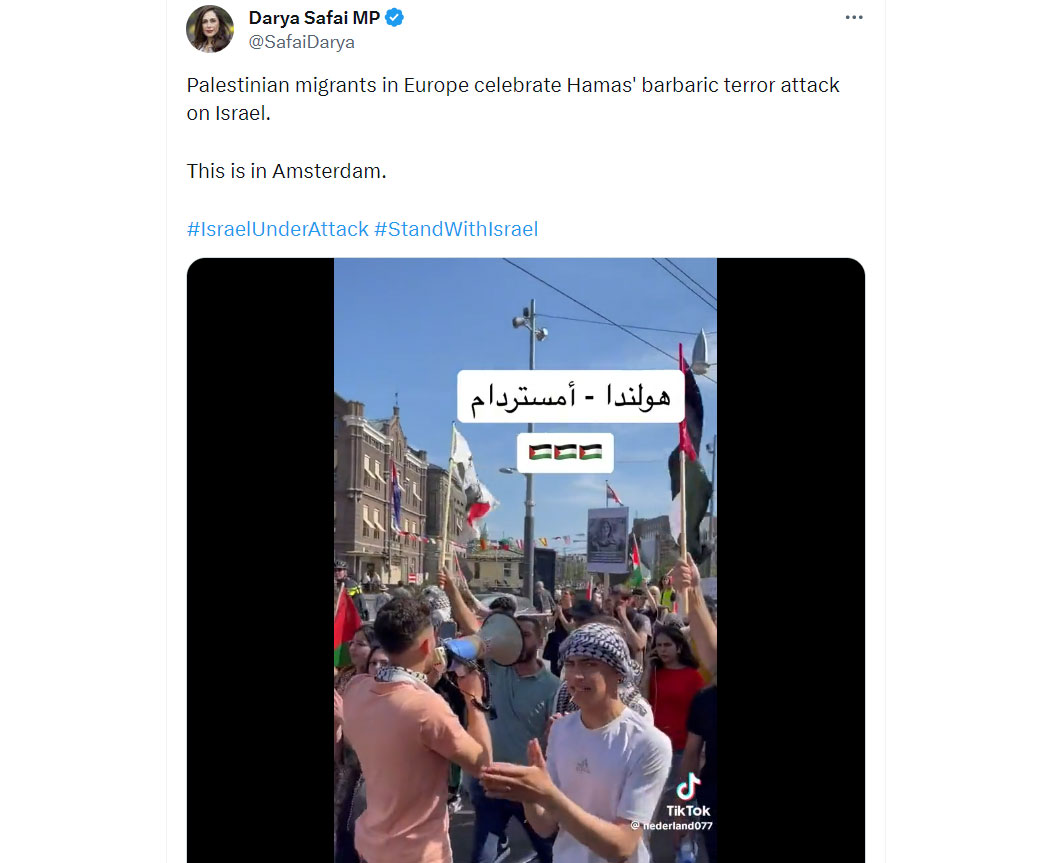Viewport: 1050px width, 863px height.
Task: Open the Darya Safai MP display name
Action: tap(314, 17)
